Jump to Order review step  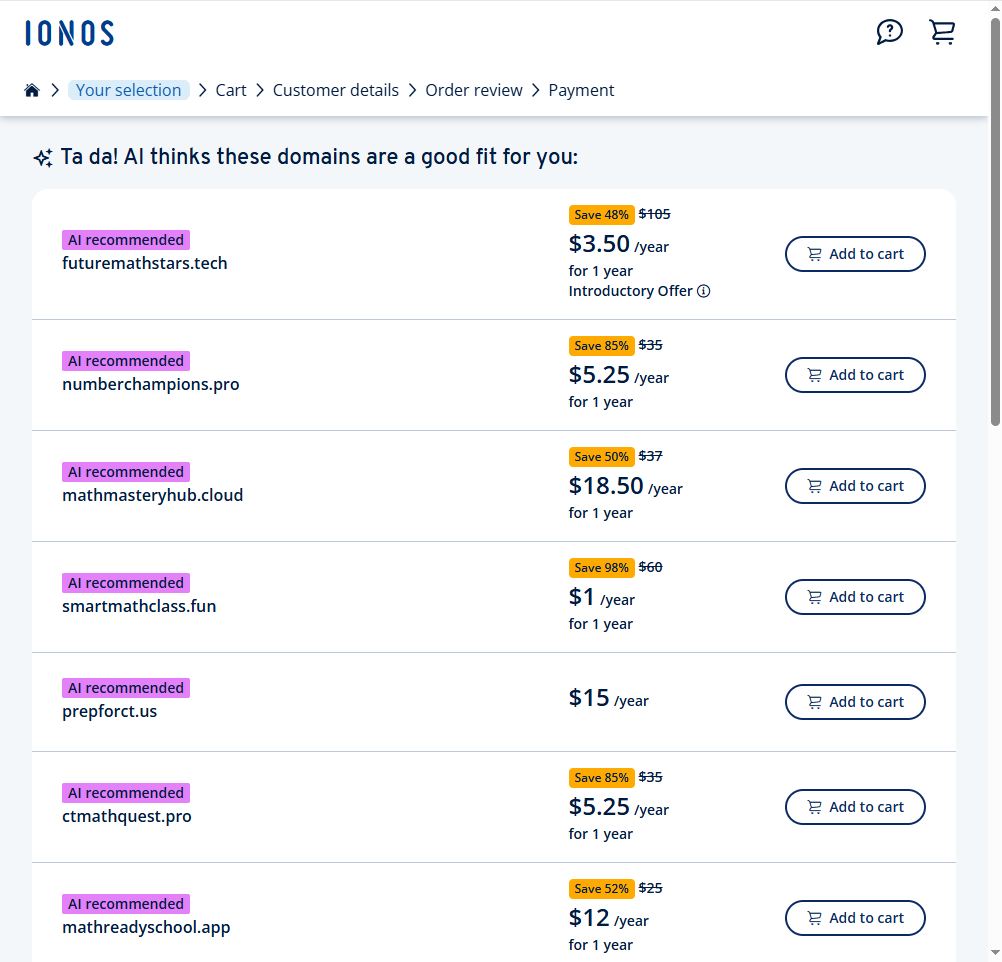click(474, 90)
